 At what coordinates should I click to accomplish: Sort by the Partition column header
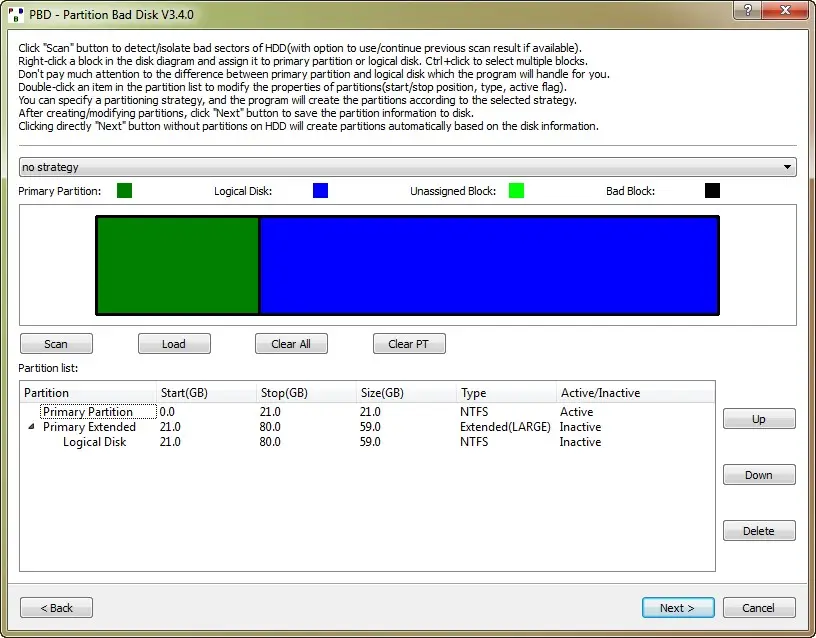(88, 393)
